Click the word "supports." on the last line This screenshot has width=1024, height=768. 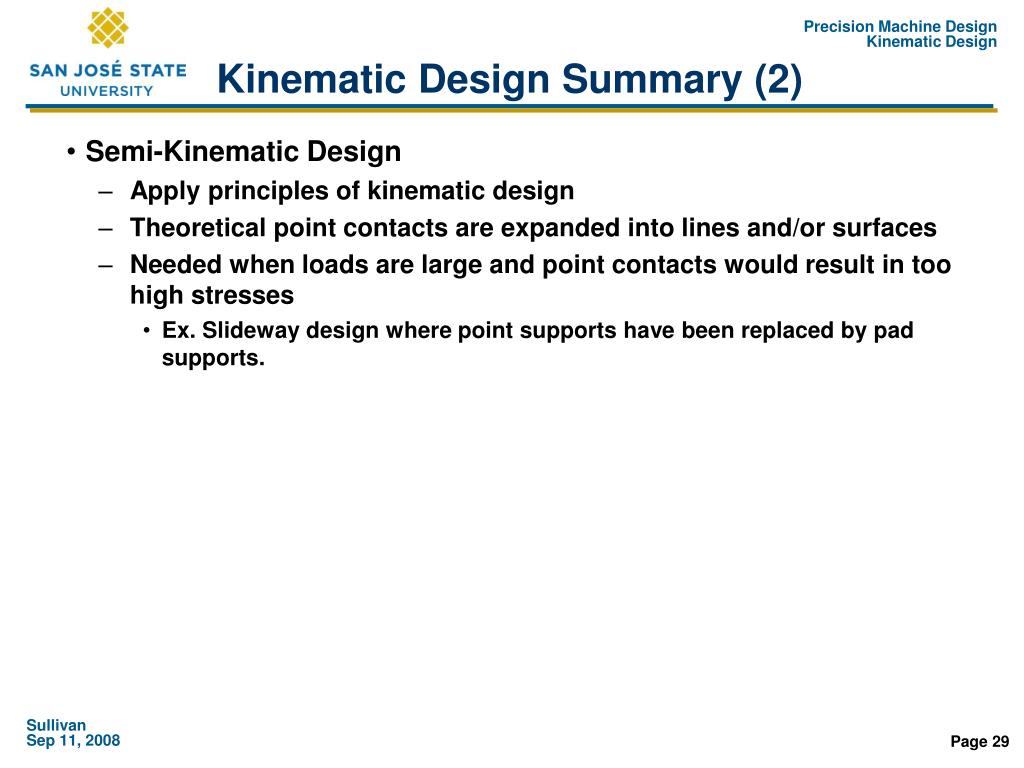[x=213, y=358]
